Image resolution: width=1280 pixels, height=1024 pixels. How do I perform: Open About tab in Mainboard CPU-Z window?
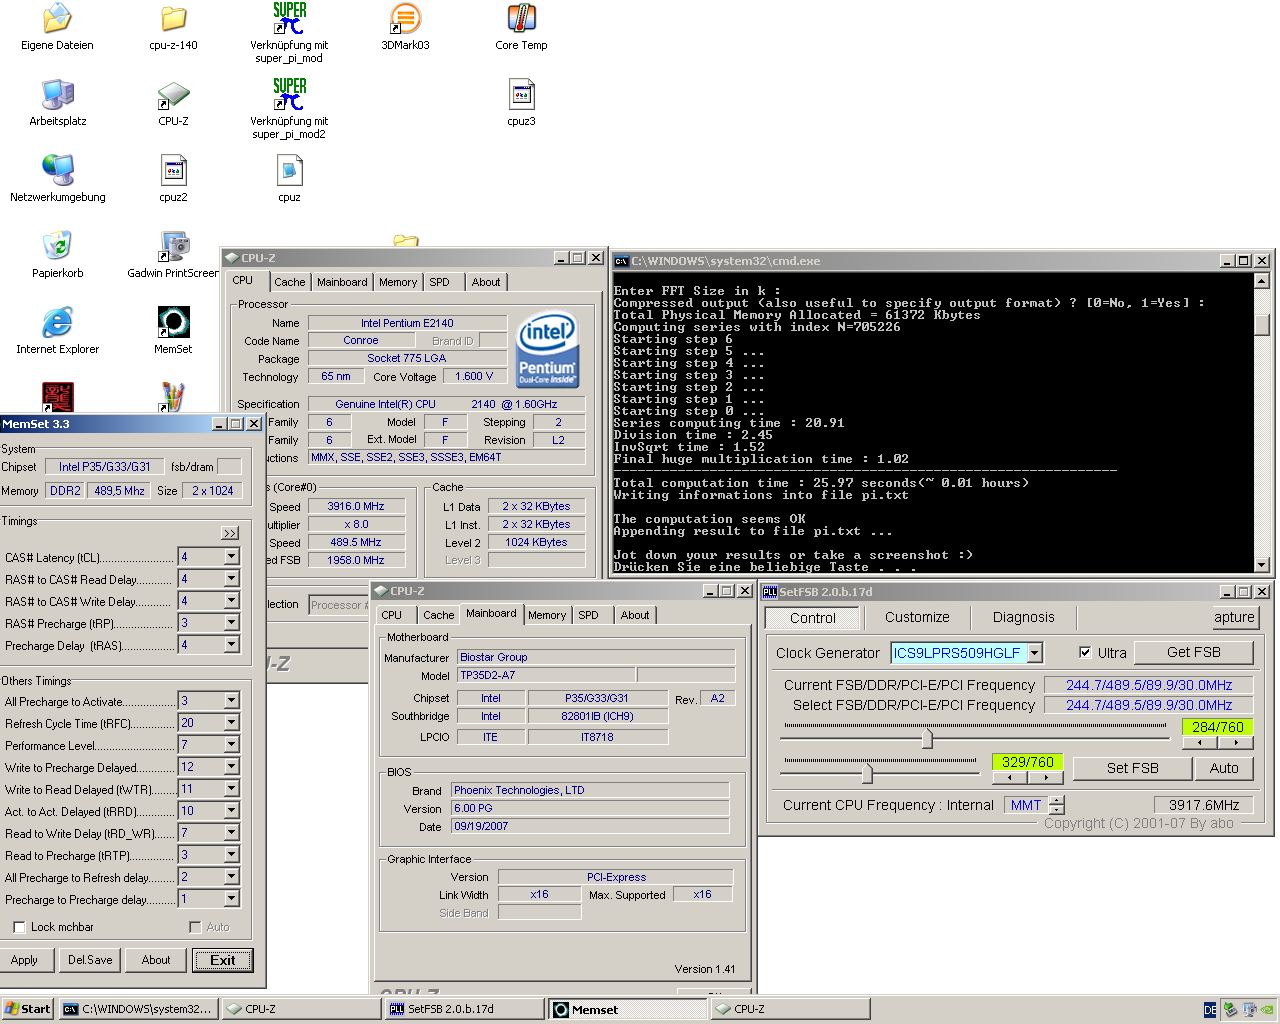(635, 615)
